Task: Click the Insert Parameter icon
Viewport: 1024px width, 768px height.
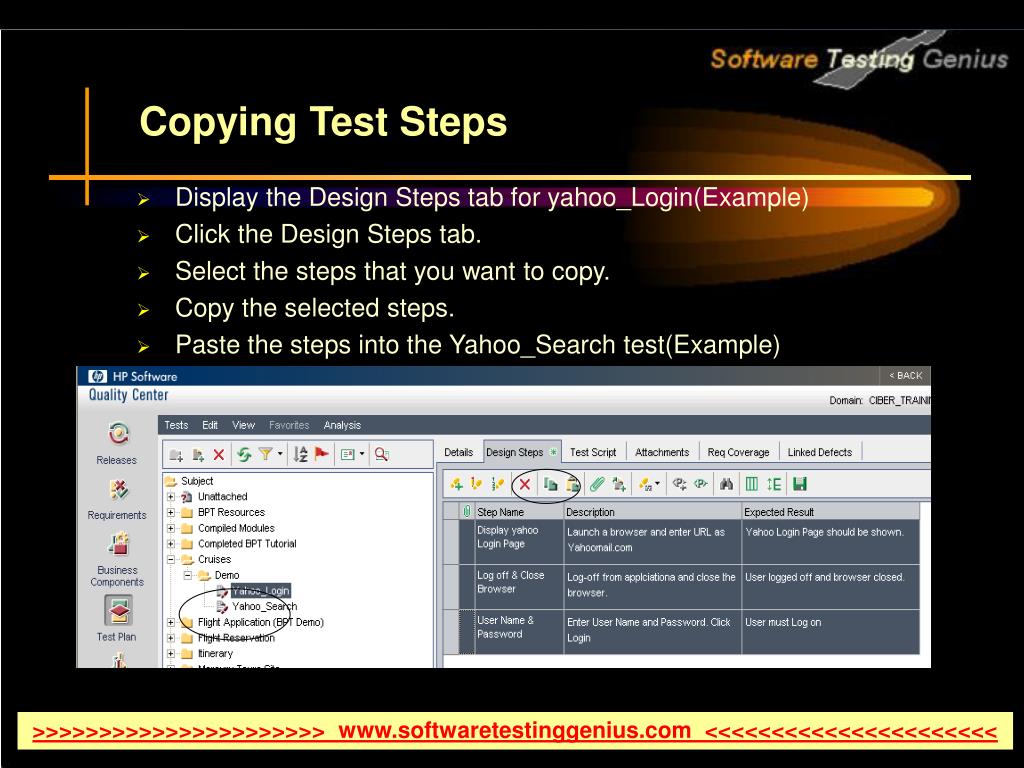Action: coord(679,484)
